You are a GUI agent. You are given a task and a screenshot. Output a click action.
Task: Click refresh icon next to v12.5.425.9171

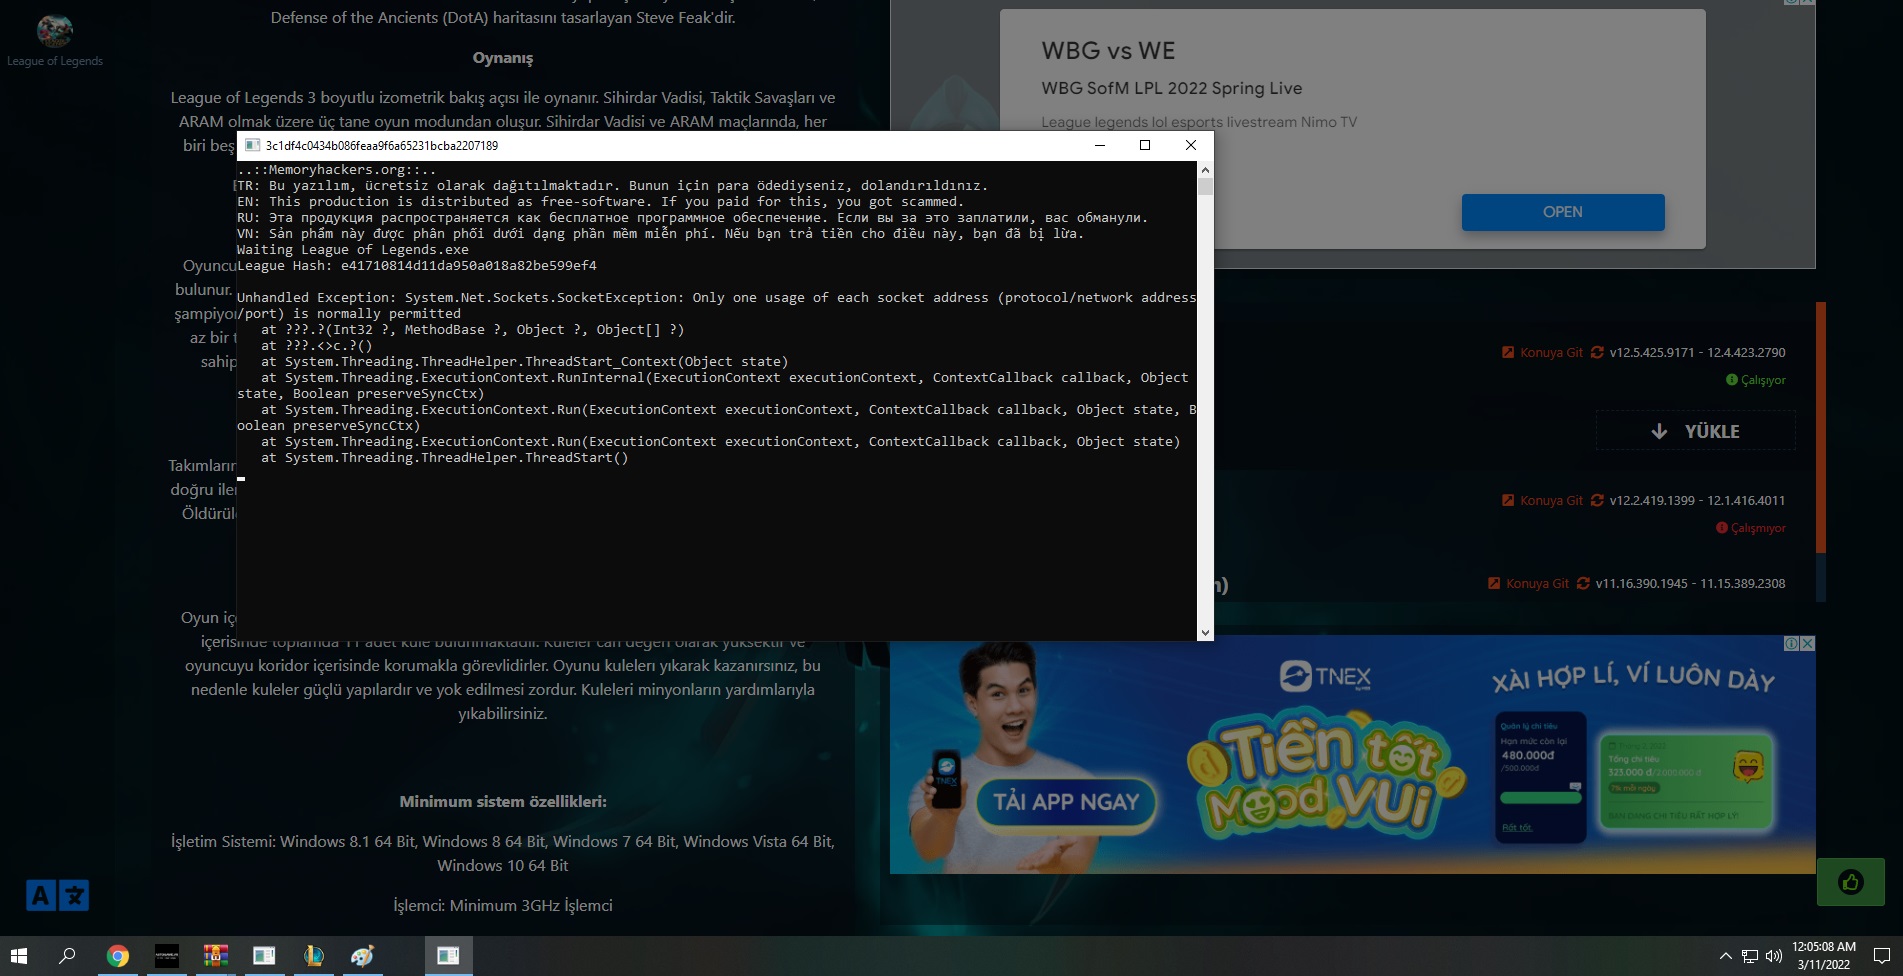(1597, 352)
